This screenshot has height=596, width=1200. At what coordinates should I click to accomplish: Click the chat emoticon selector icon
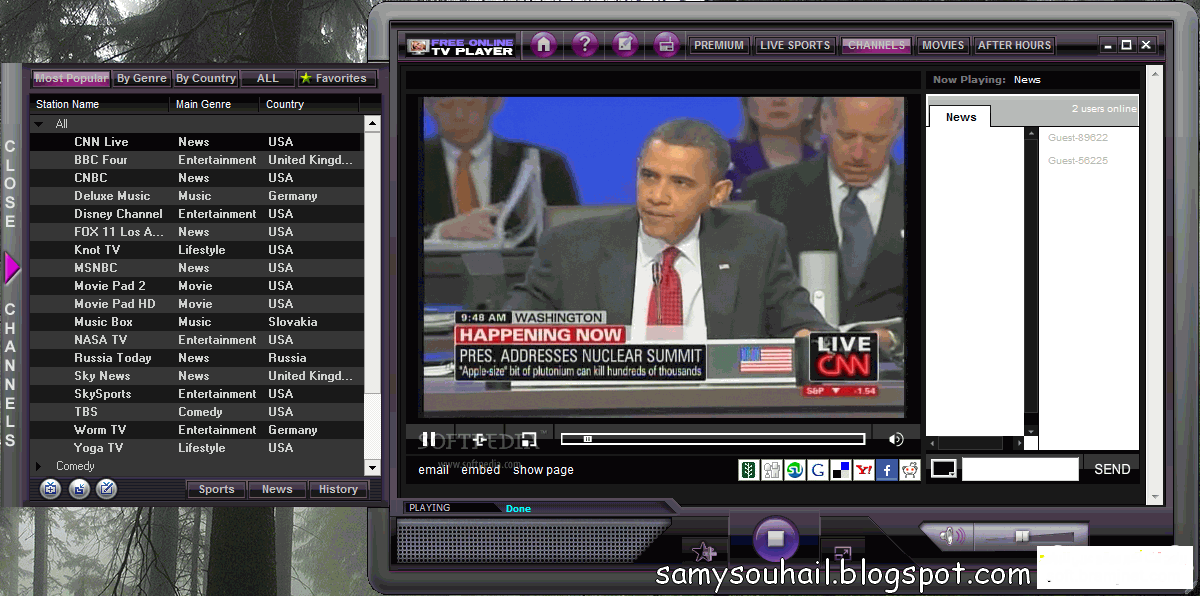pyautogui.click(x=944, y=468)
